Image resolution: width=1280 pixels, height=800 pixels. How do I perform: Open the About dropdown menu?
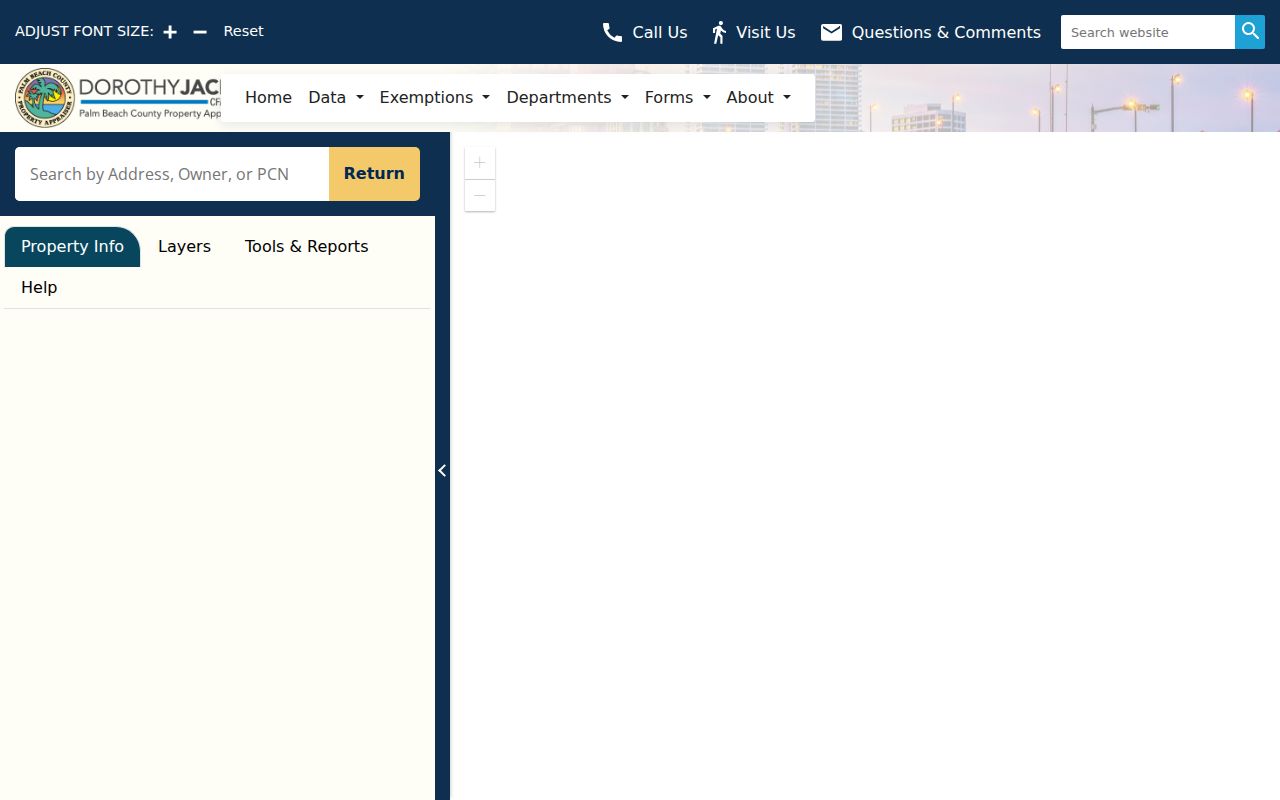(759, 97)
